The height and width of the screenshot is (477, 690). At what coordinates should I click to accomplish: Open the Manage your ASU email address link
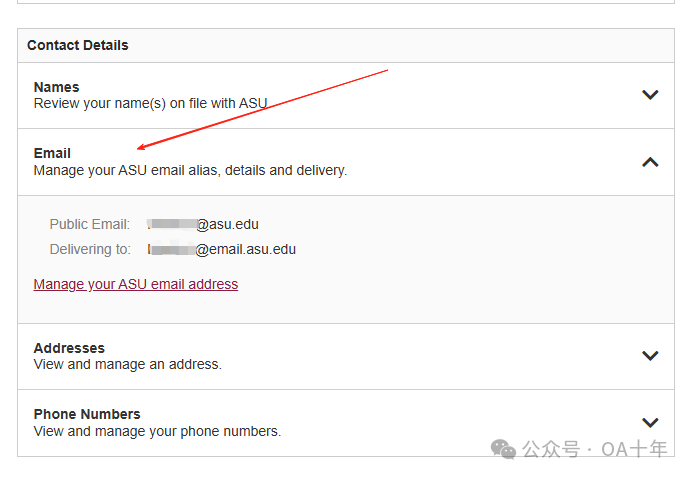tap(136, 284)
